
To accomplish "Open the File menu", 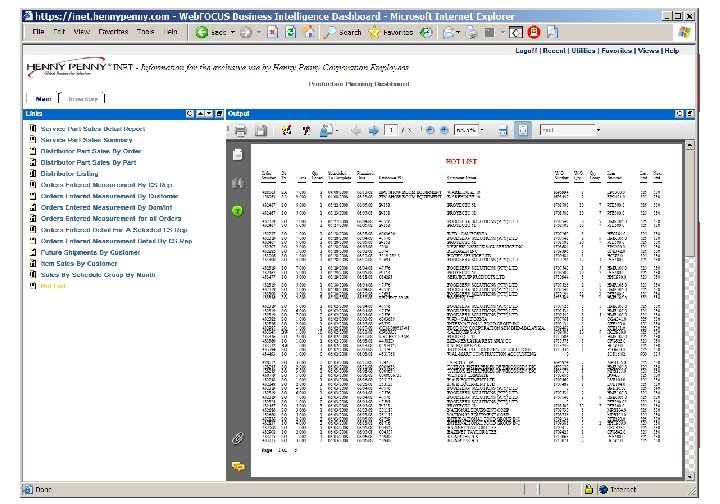I will [38, 32].
